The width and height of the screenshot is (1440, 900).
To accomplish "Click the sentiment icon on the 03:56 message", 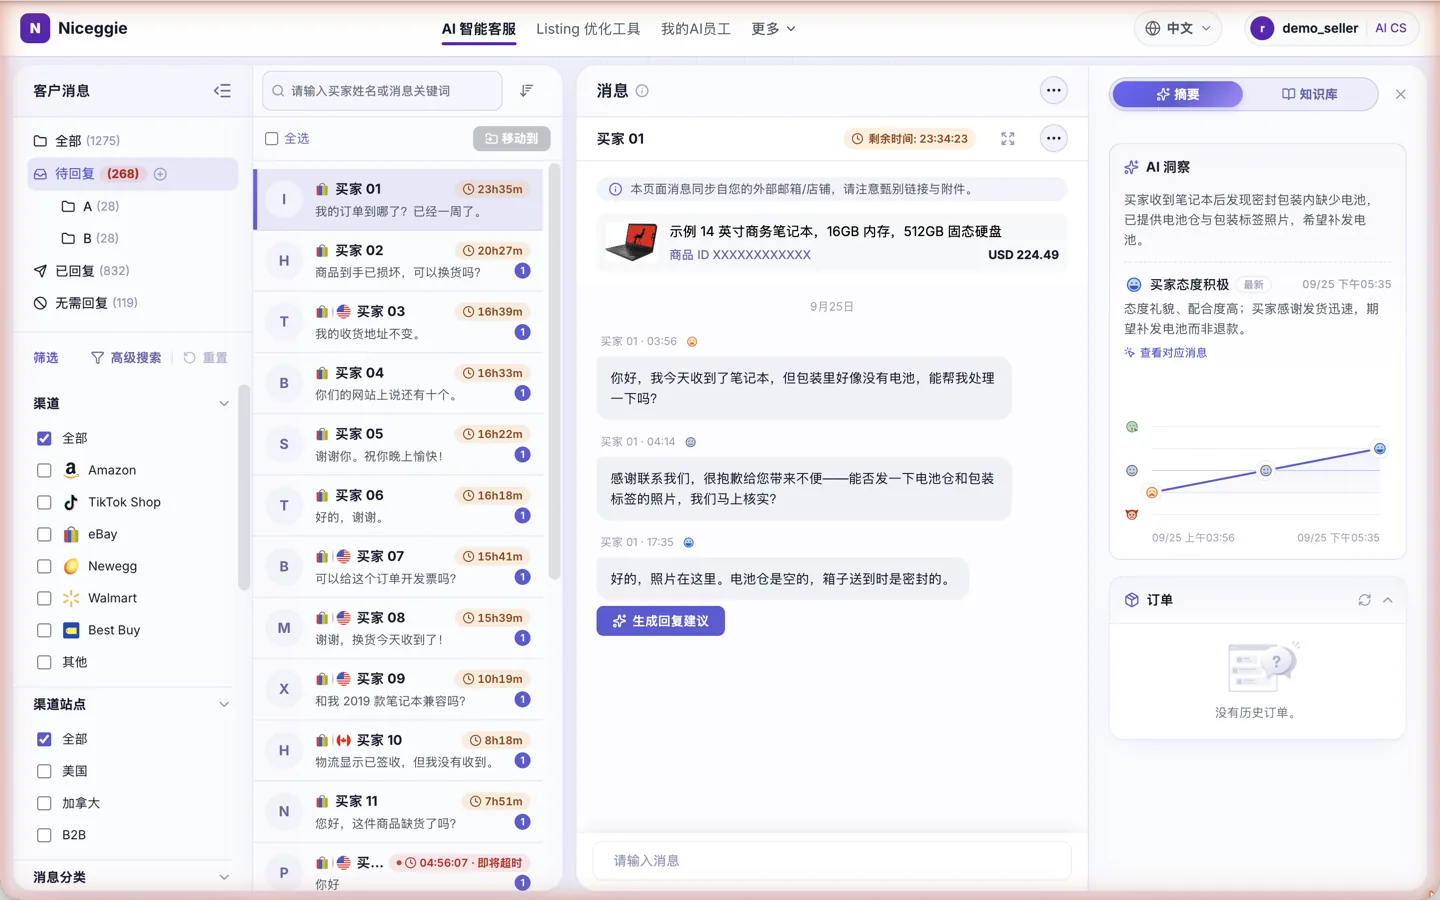I will pyautogui.click(x=692, y=342).
